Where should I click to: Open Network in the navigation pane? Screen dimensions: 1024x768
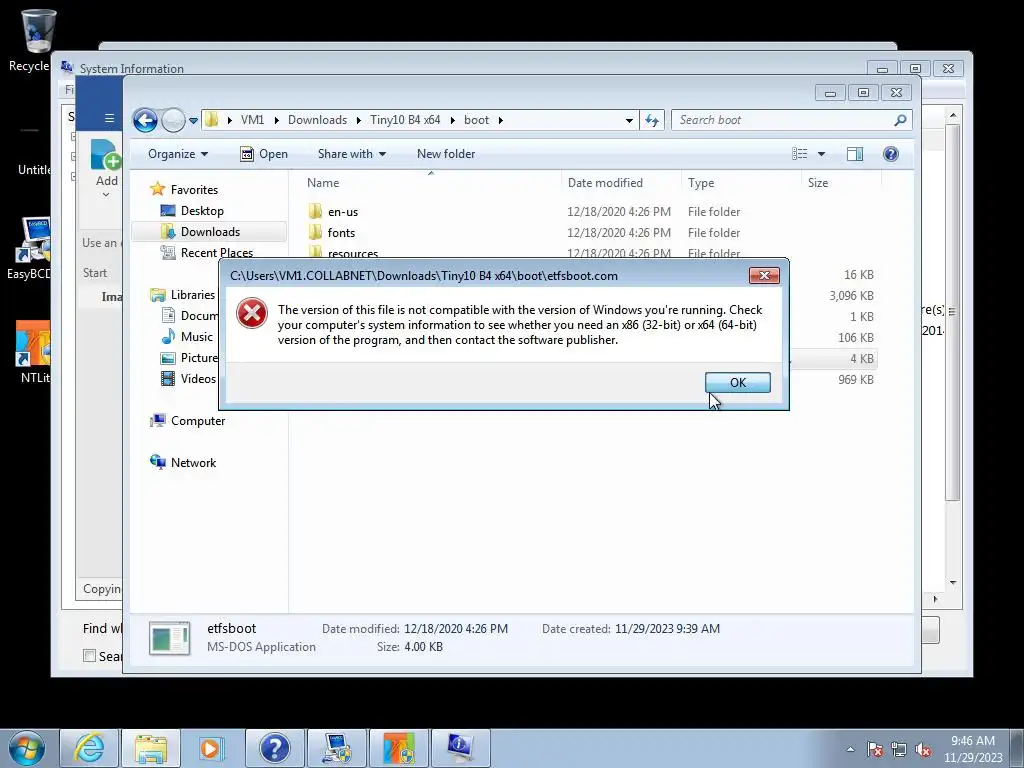click(x=193, y=462)
